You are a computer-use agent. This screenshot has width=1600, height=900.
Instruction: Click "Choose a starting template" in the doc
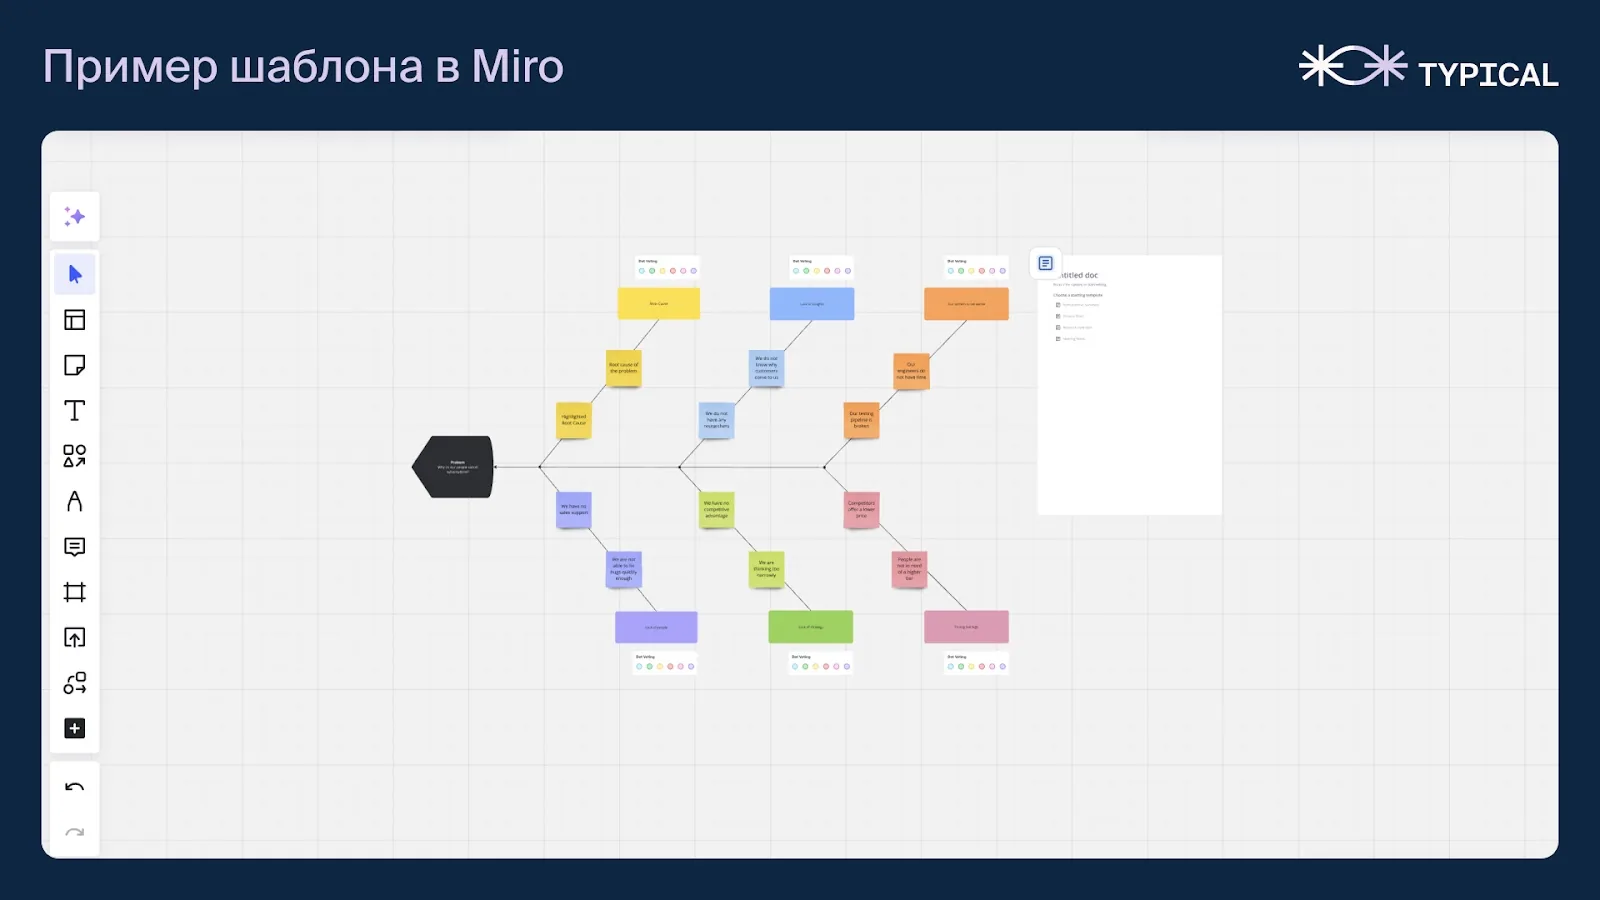click(x=1078, y=295)
